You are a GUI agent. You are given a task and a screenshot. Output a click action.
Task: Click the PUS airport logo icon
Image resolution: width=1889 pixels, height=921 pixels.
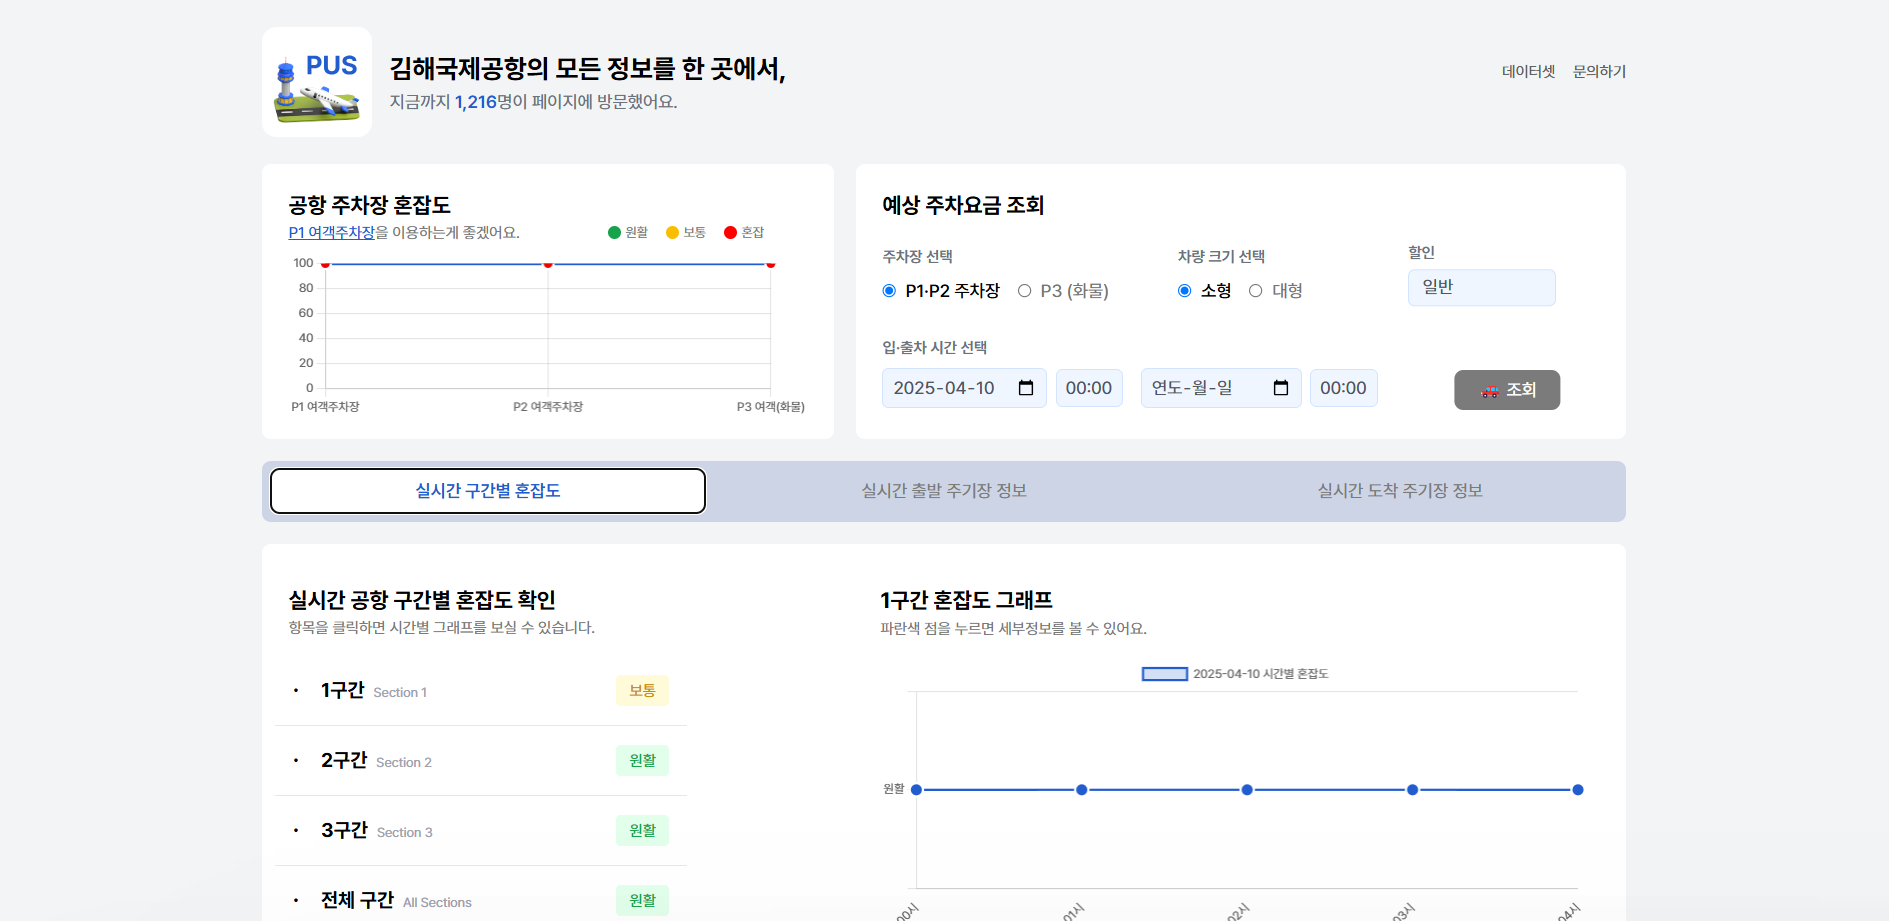pyautogui.click(x=317, y=82)
